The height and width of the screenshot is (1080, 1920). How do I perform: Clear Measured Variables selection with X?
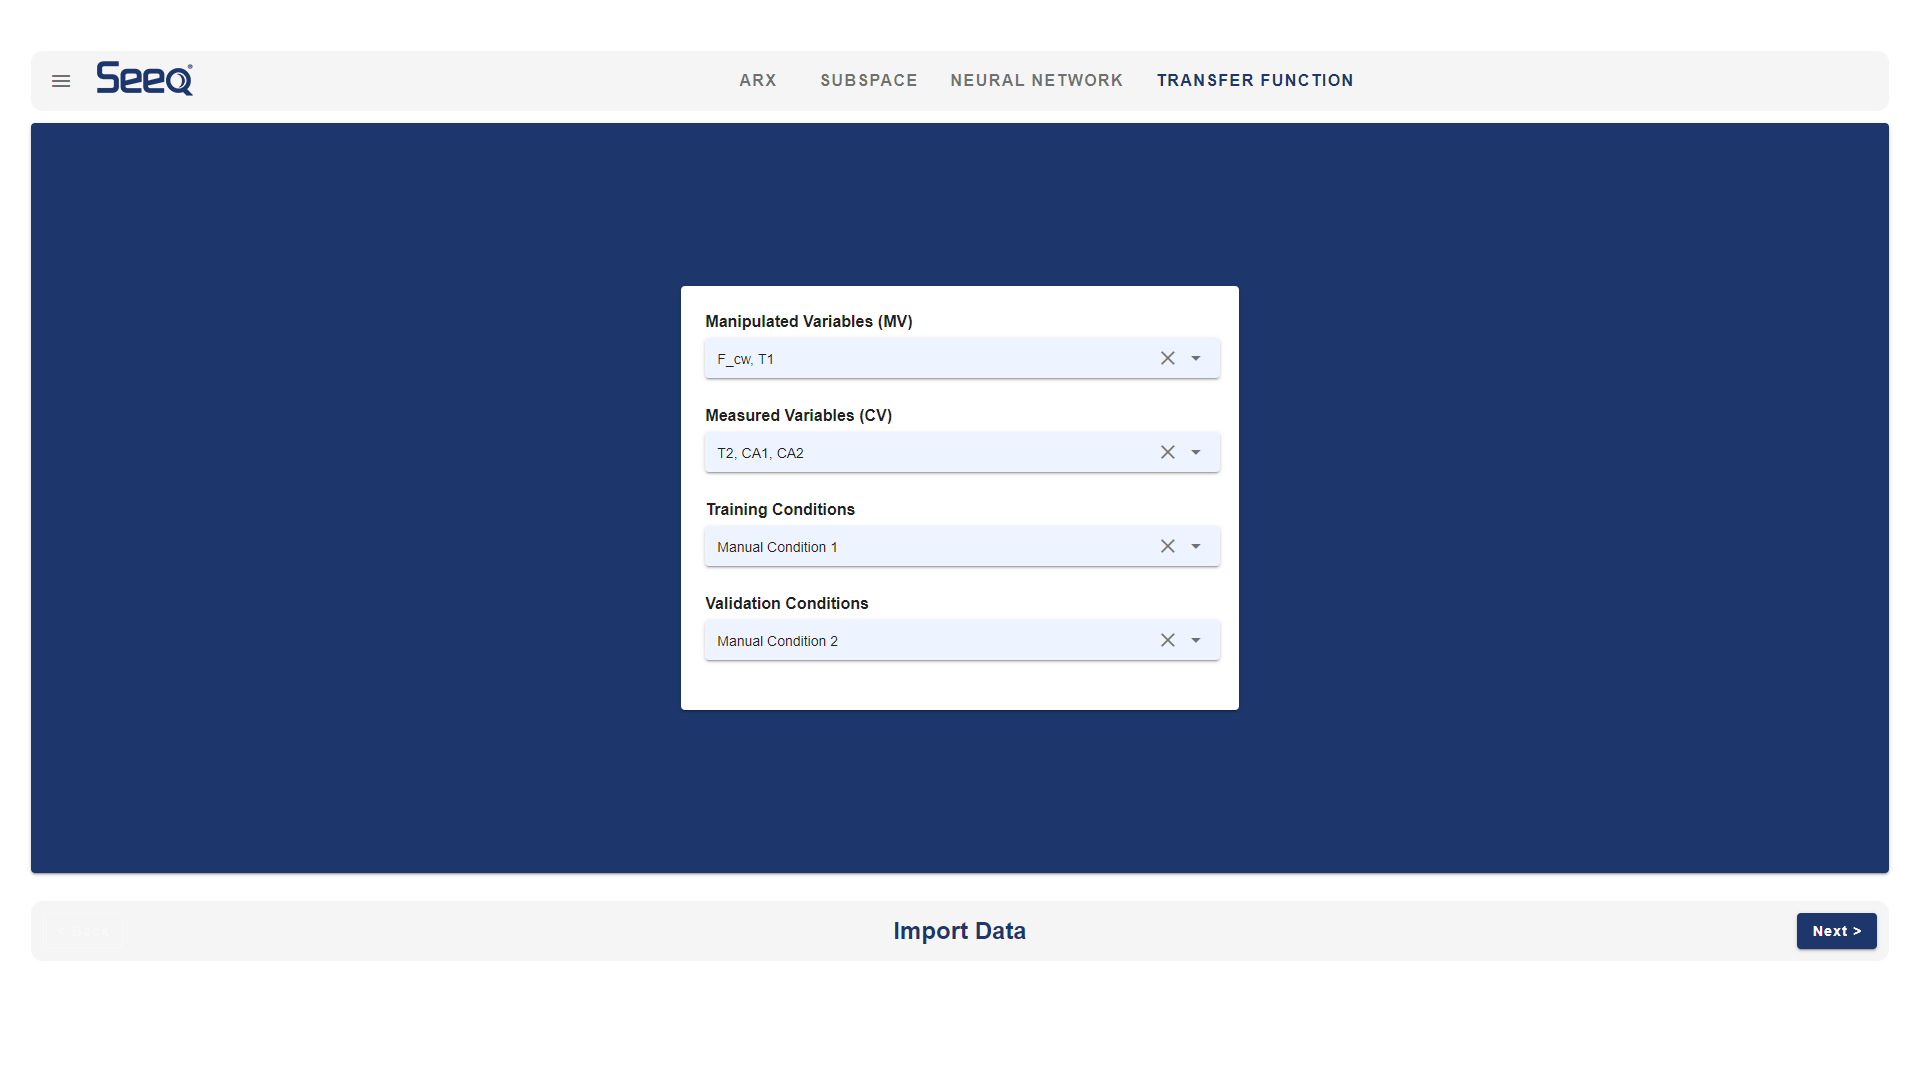(x=1167, y=452)
